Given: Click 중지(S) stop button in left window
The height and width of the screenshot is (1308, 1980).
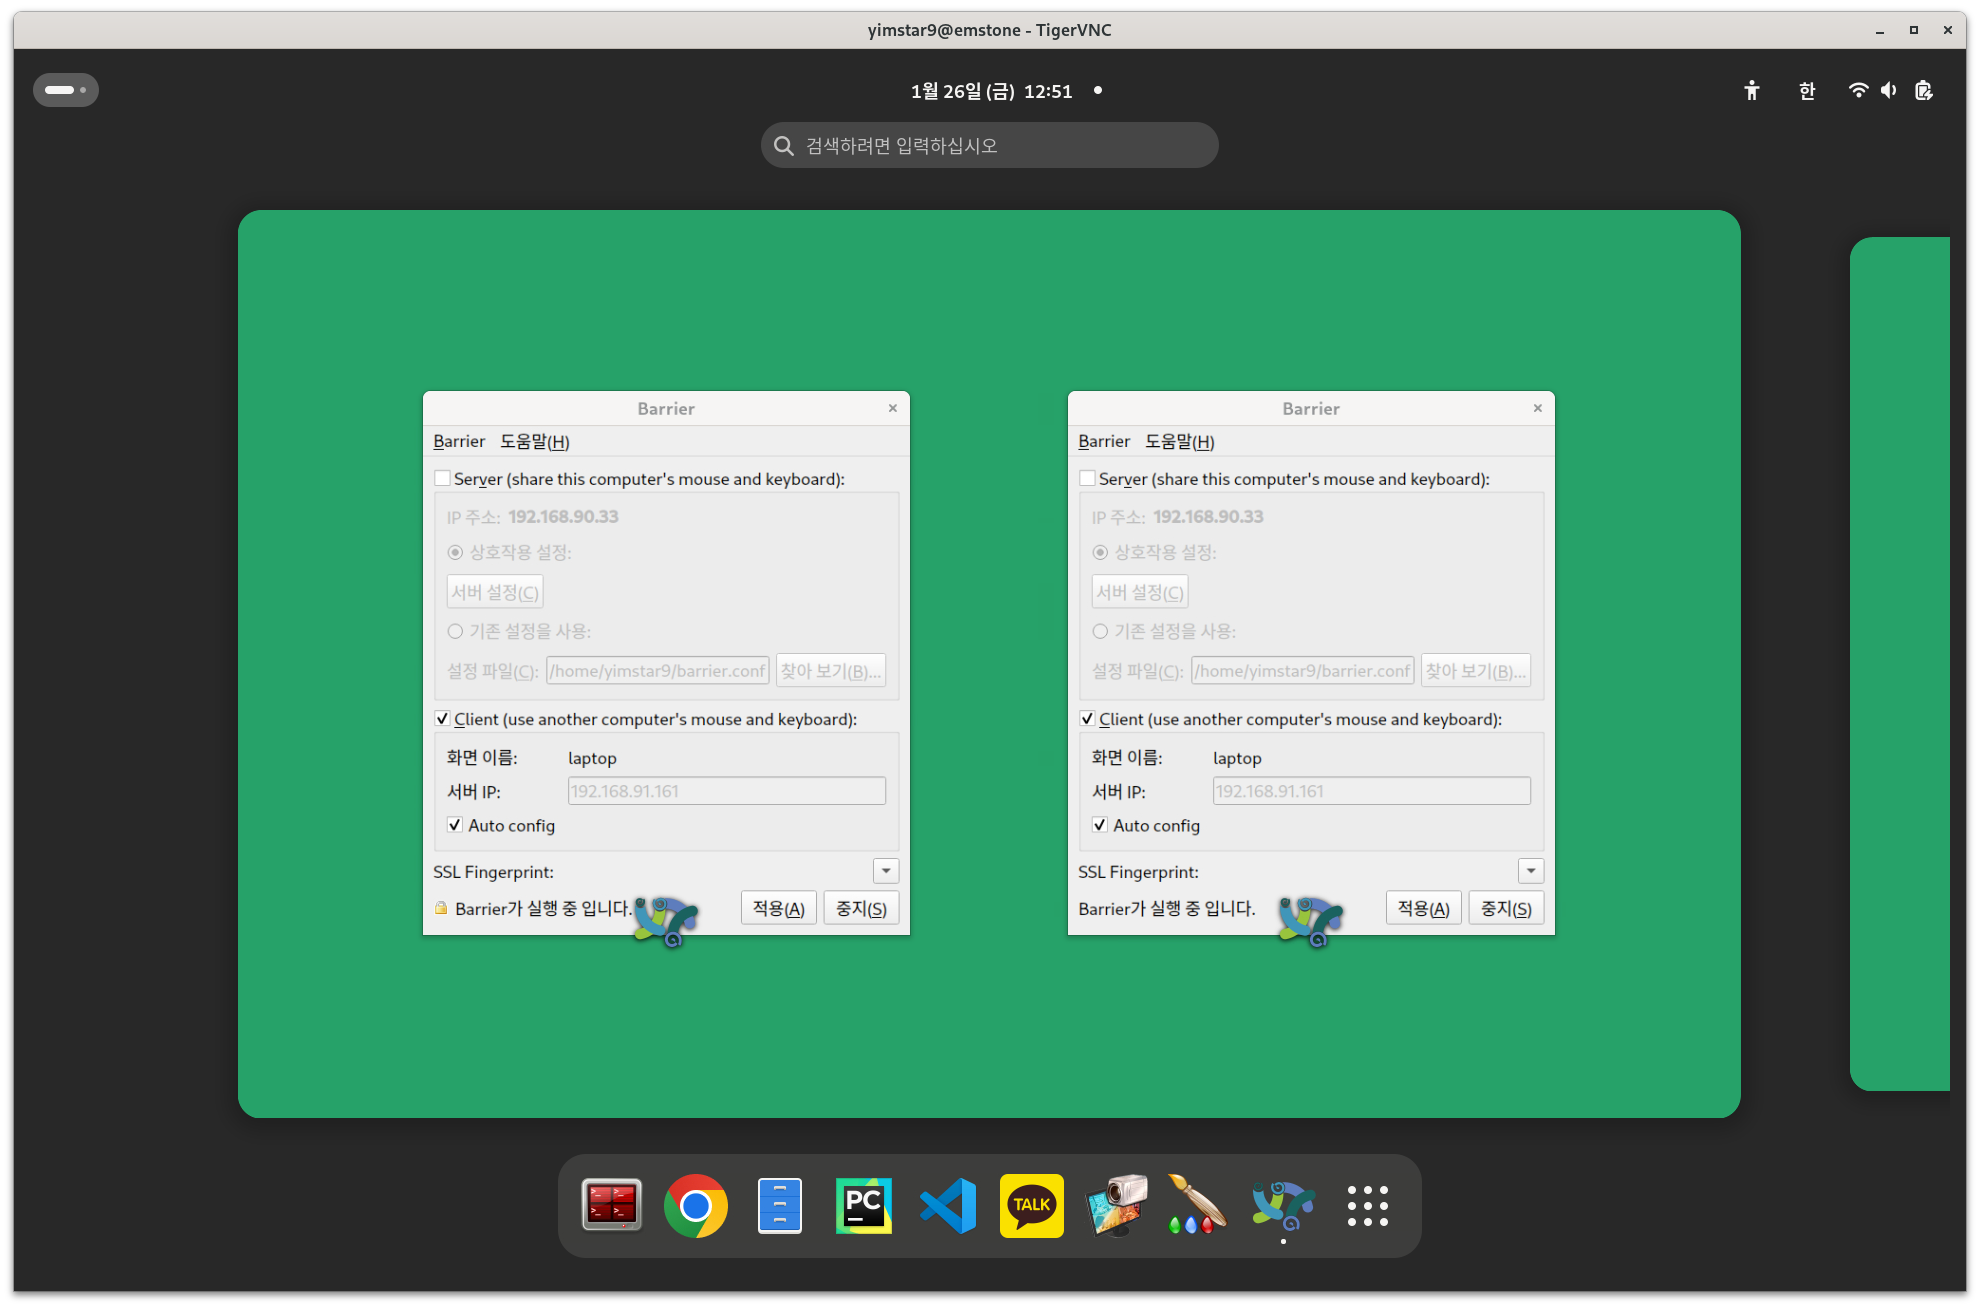Looking at the screenshot, I should tap(861, 908).
